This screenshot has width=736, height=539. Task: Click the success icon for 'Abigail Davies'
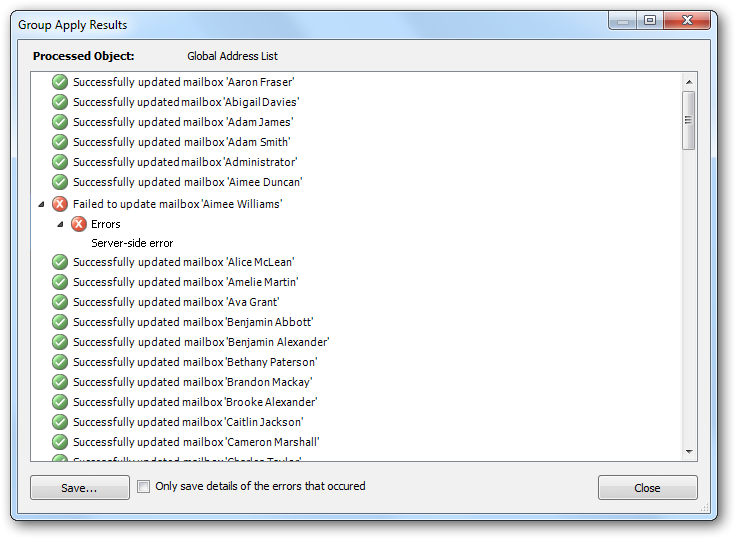click(60, 102)
